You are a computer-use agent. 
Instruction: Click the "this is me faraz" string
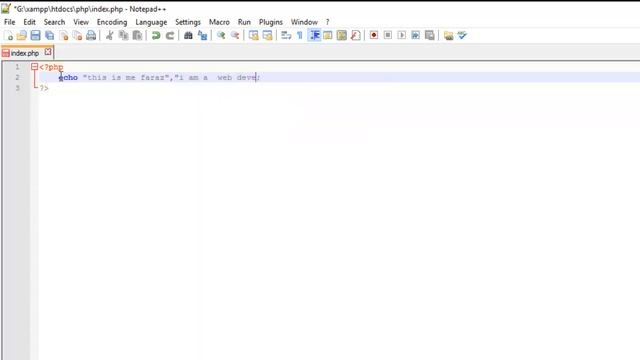pos(127,78)
